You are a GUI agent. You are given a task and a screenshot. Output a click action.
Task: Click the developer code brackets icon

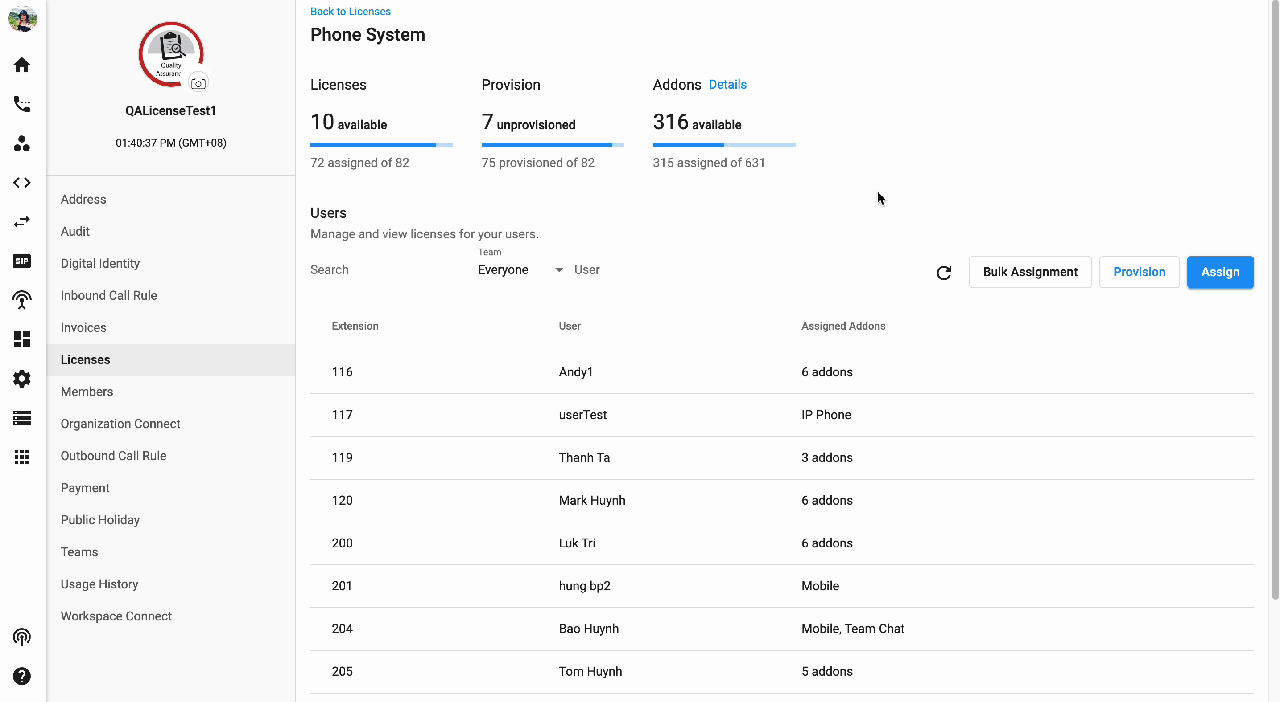click(21, 183)
